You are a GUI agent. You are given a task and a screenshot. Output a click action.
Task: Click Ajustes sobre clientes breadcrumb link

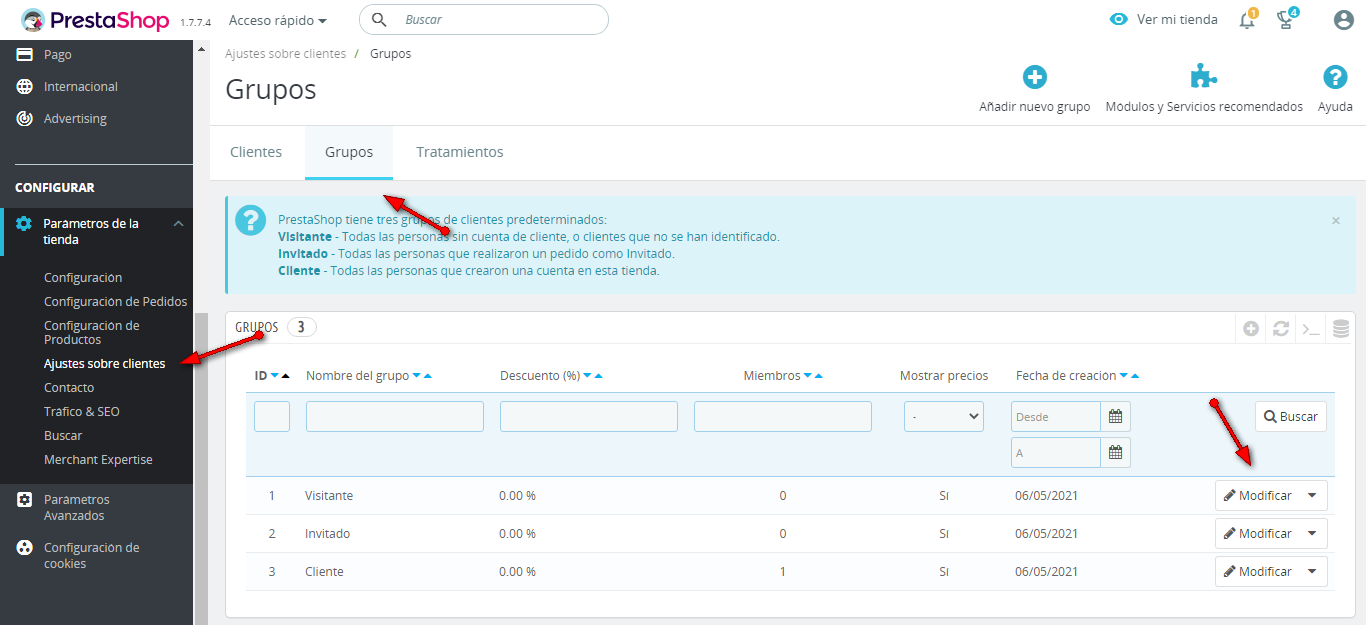click(x=286, y=54)
